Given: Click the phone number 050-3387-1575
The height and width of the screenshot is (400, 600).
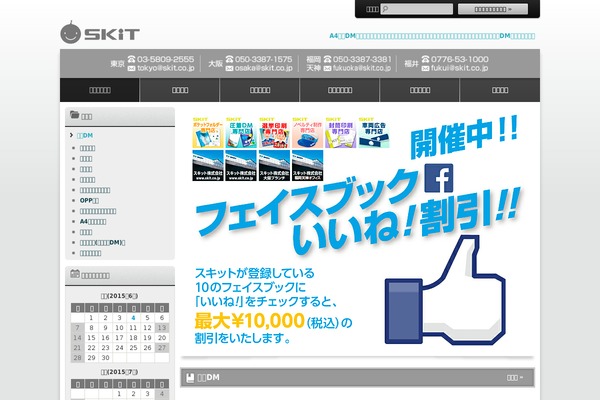Looking at the screenshot, I should tap(263, 59).
